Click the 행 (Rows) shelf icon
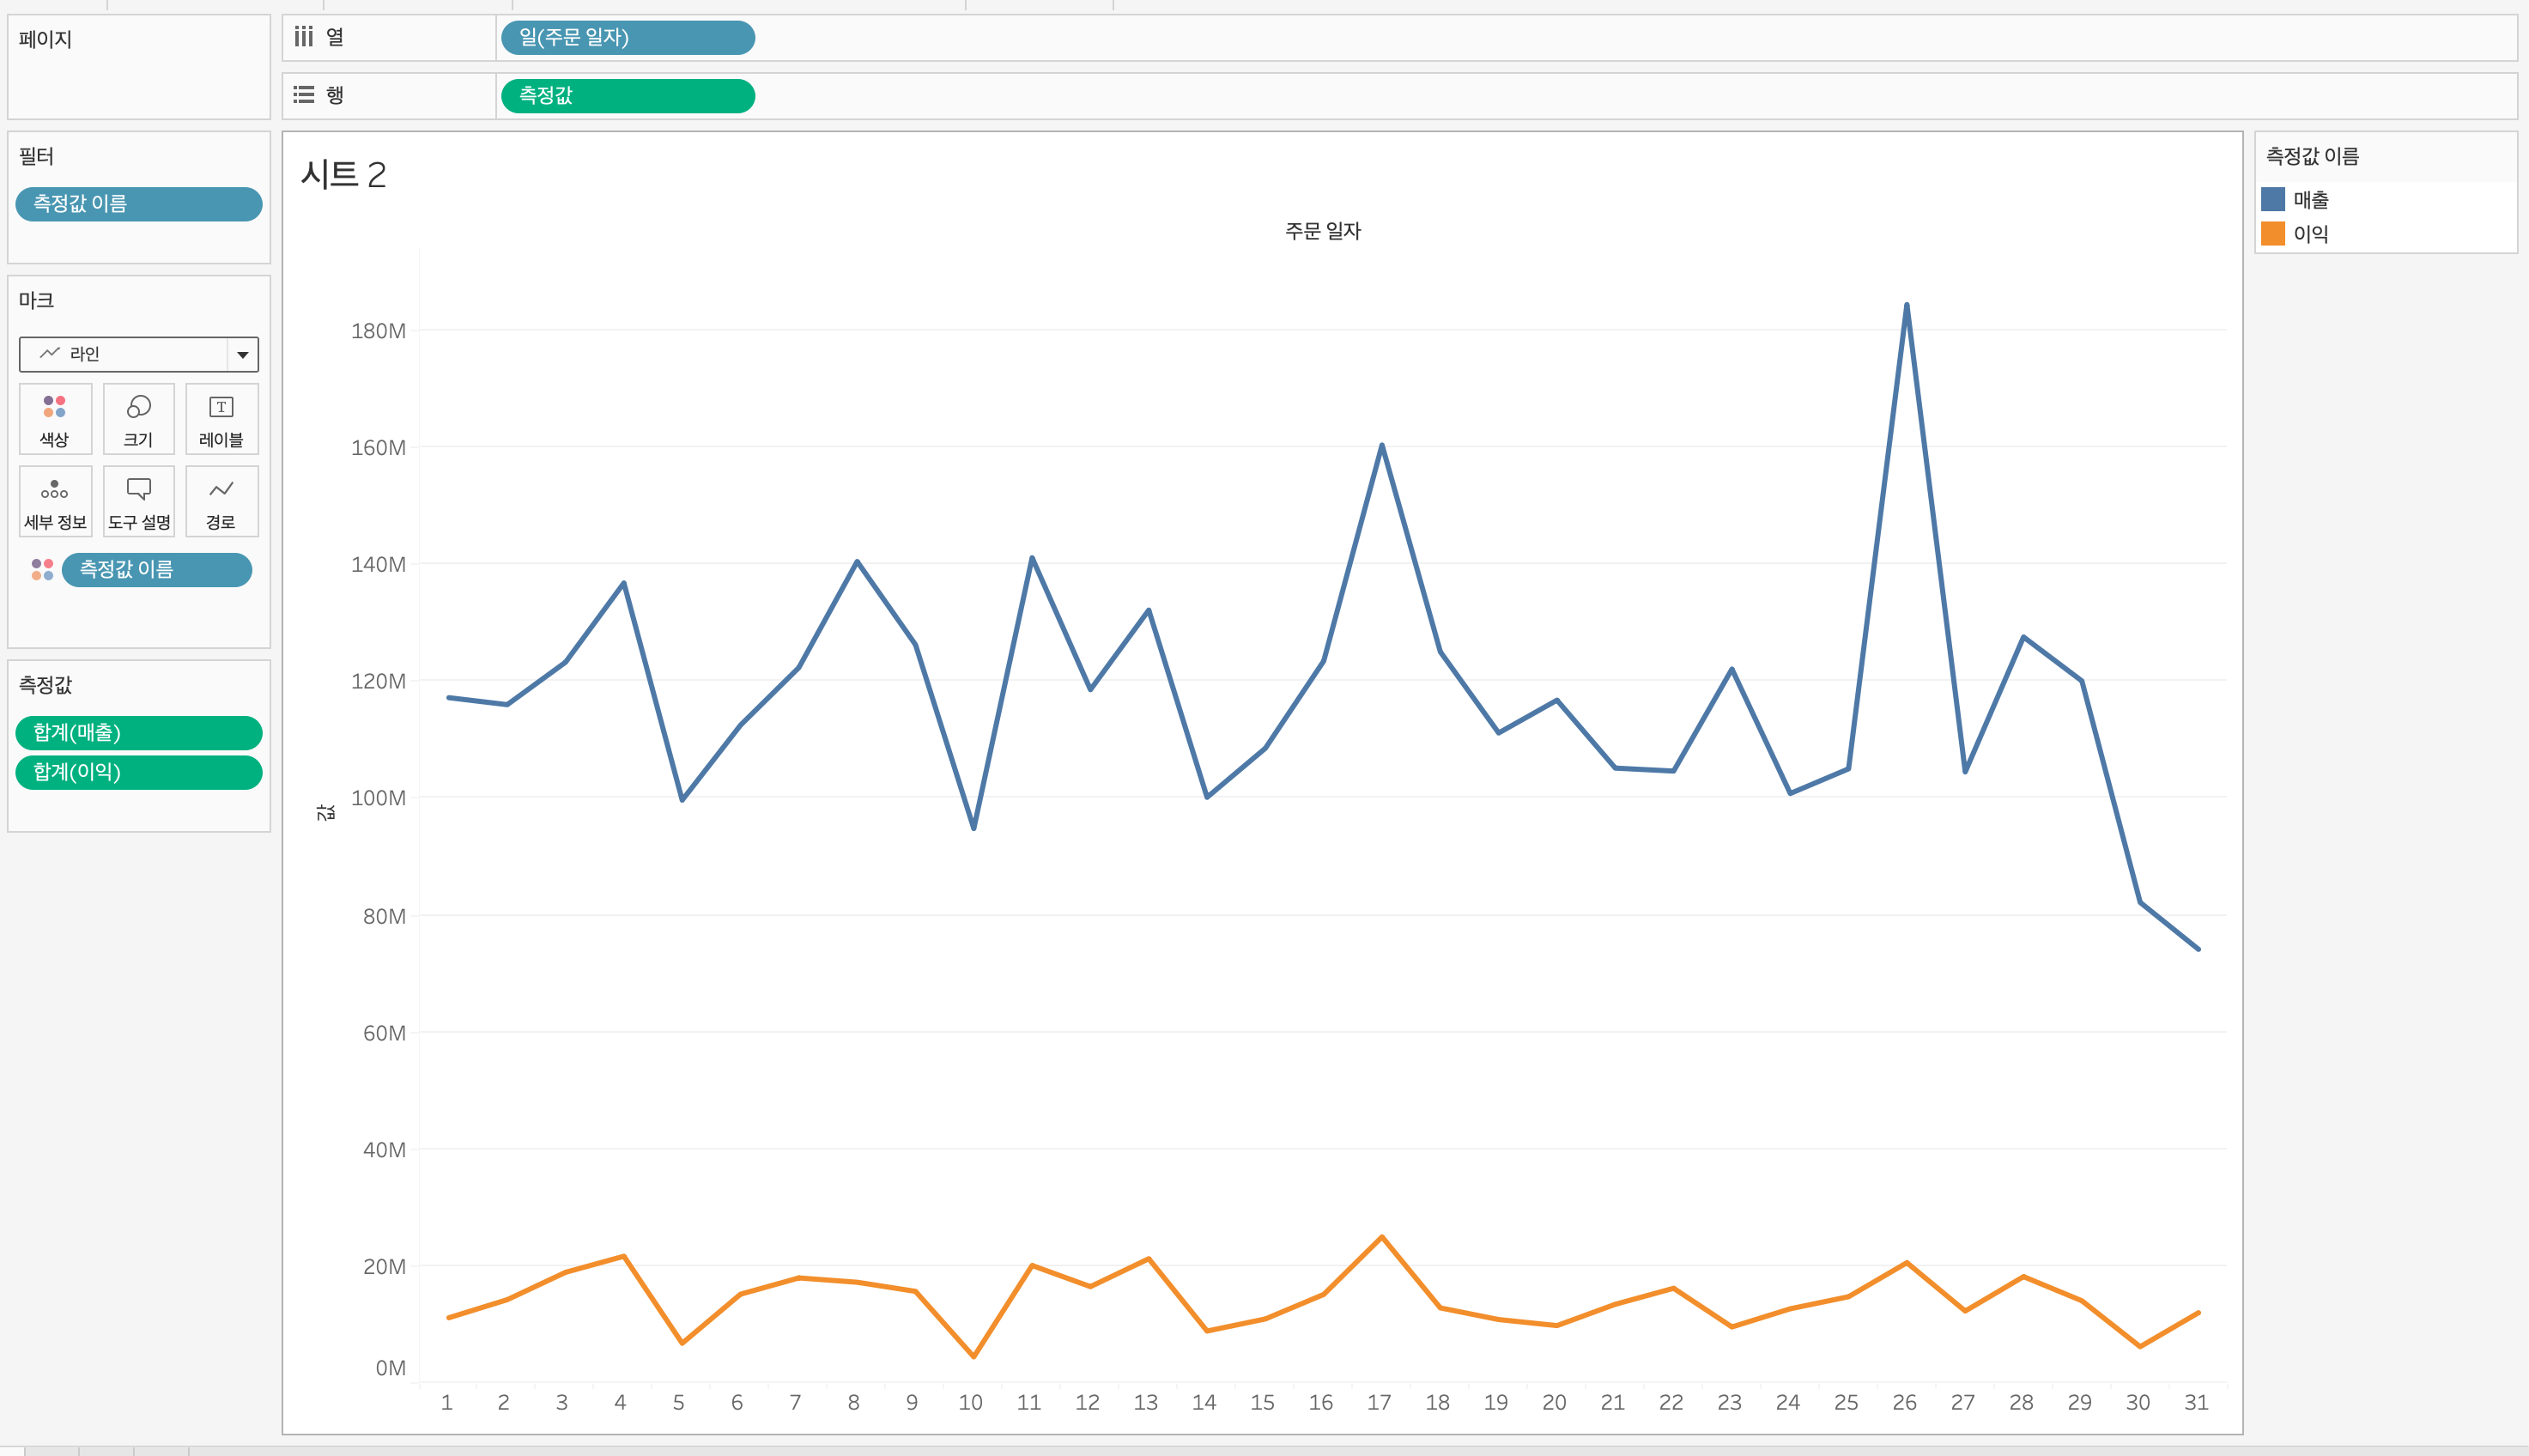Image resolution: width=2529 pixels, height=1456 pixels. [304, 95]
